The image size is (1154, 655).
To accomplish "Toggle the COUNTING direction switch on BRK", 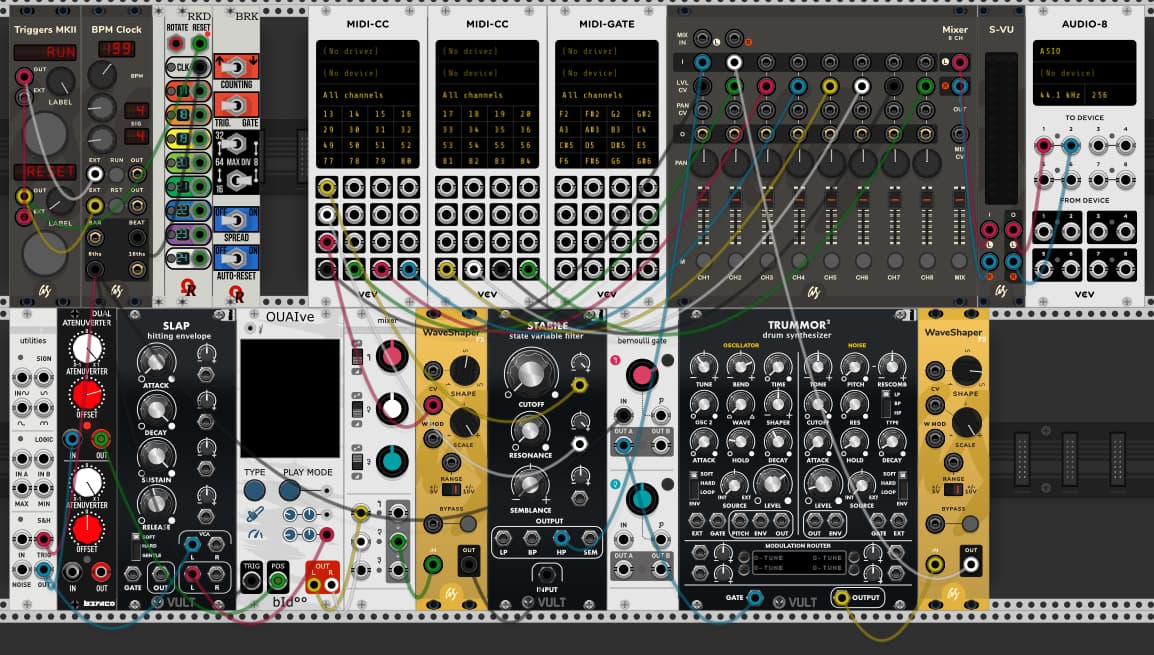I will pyautogui.click(x=237, y=66).
